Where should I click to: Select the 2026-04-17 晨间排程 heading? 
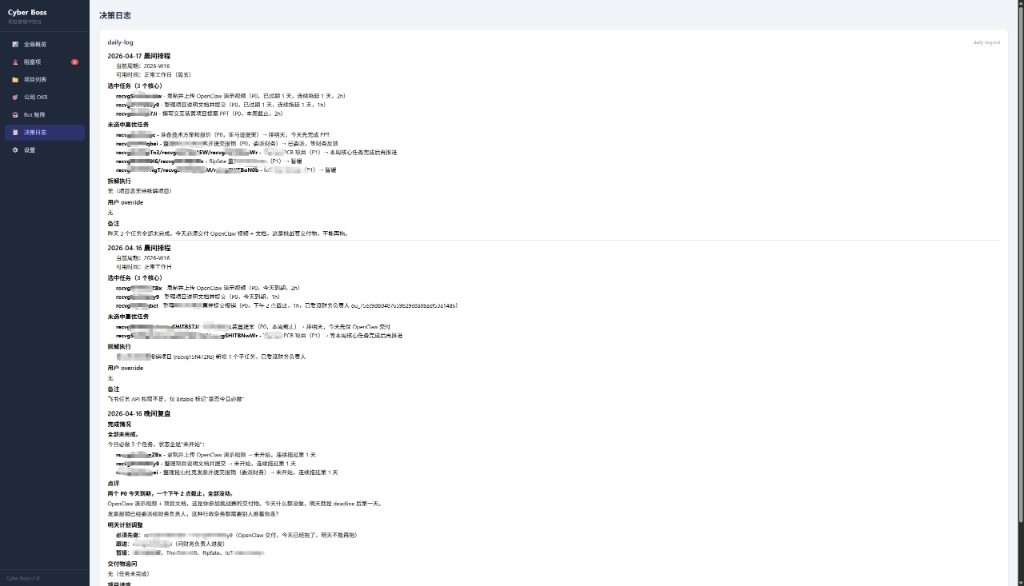(139, 56)
